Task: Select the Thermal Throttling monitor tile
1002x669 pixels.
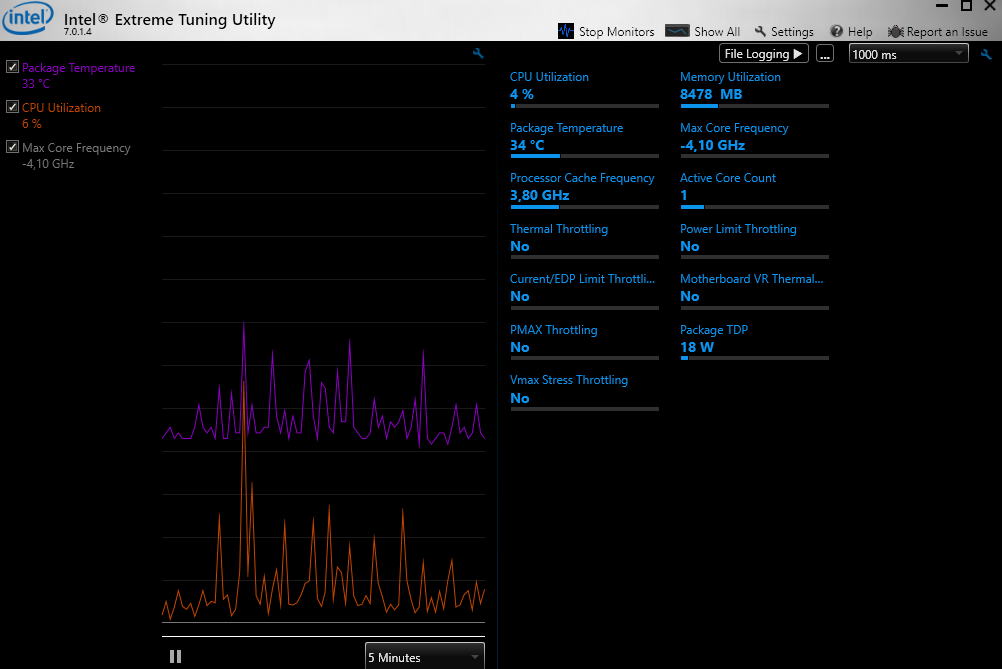Action: [584, 240]
